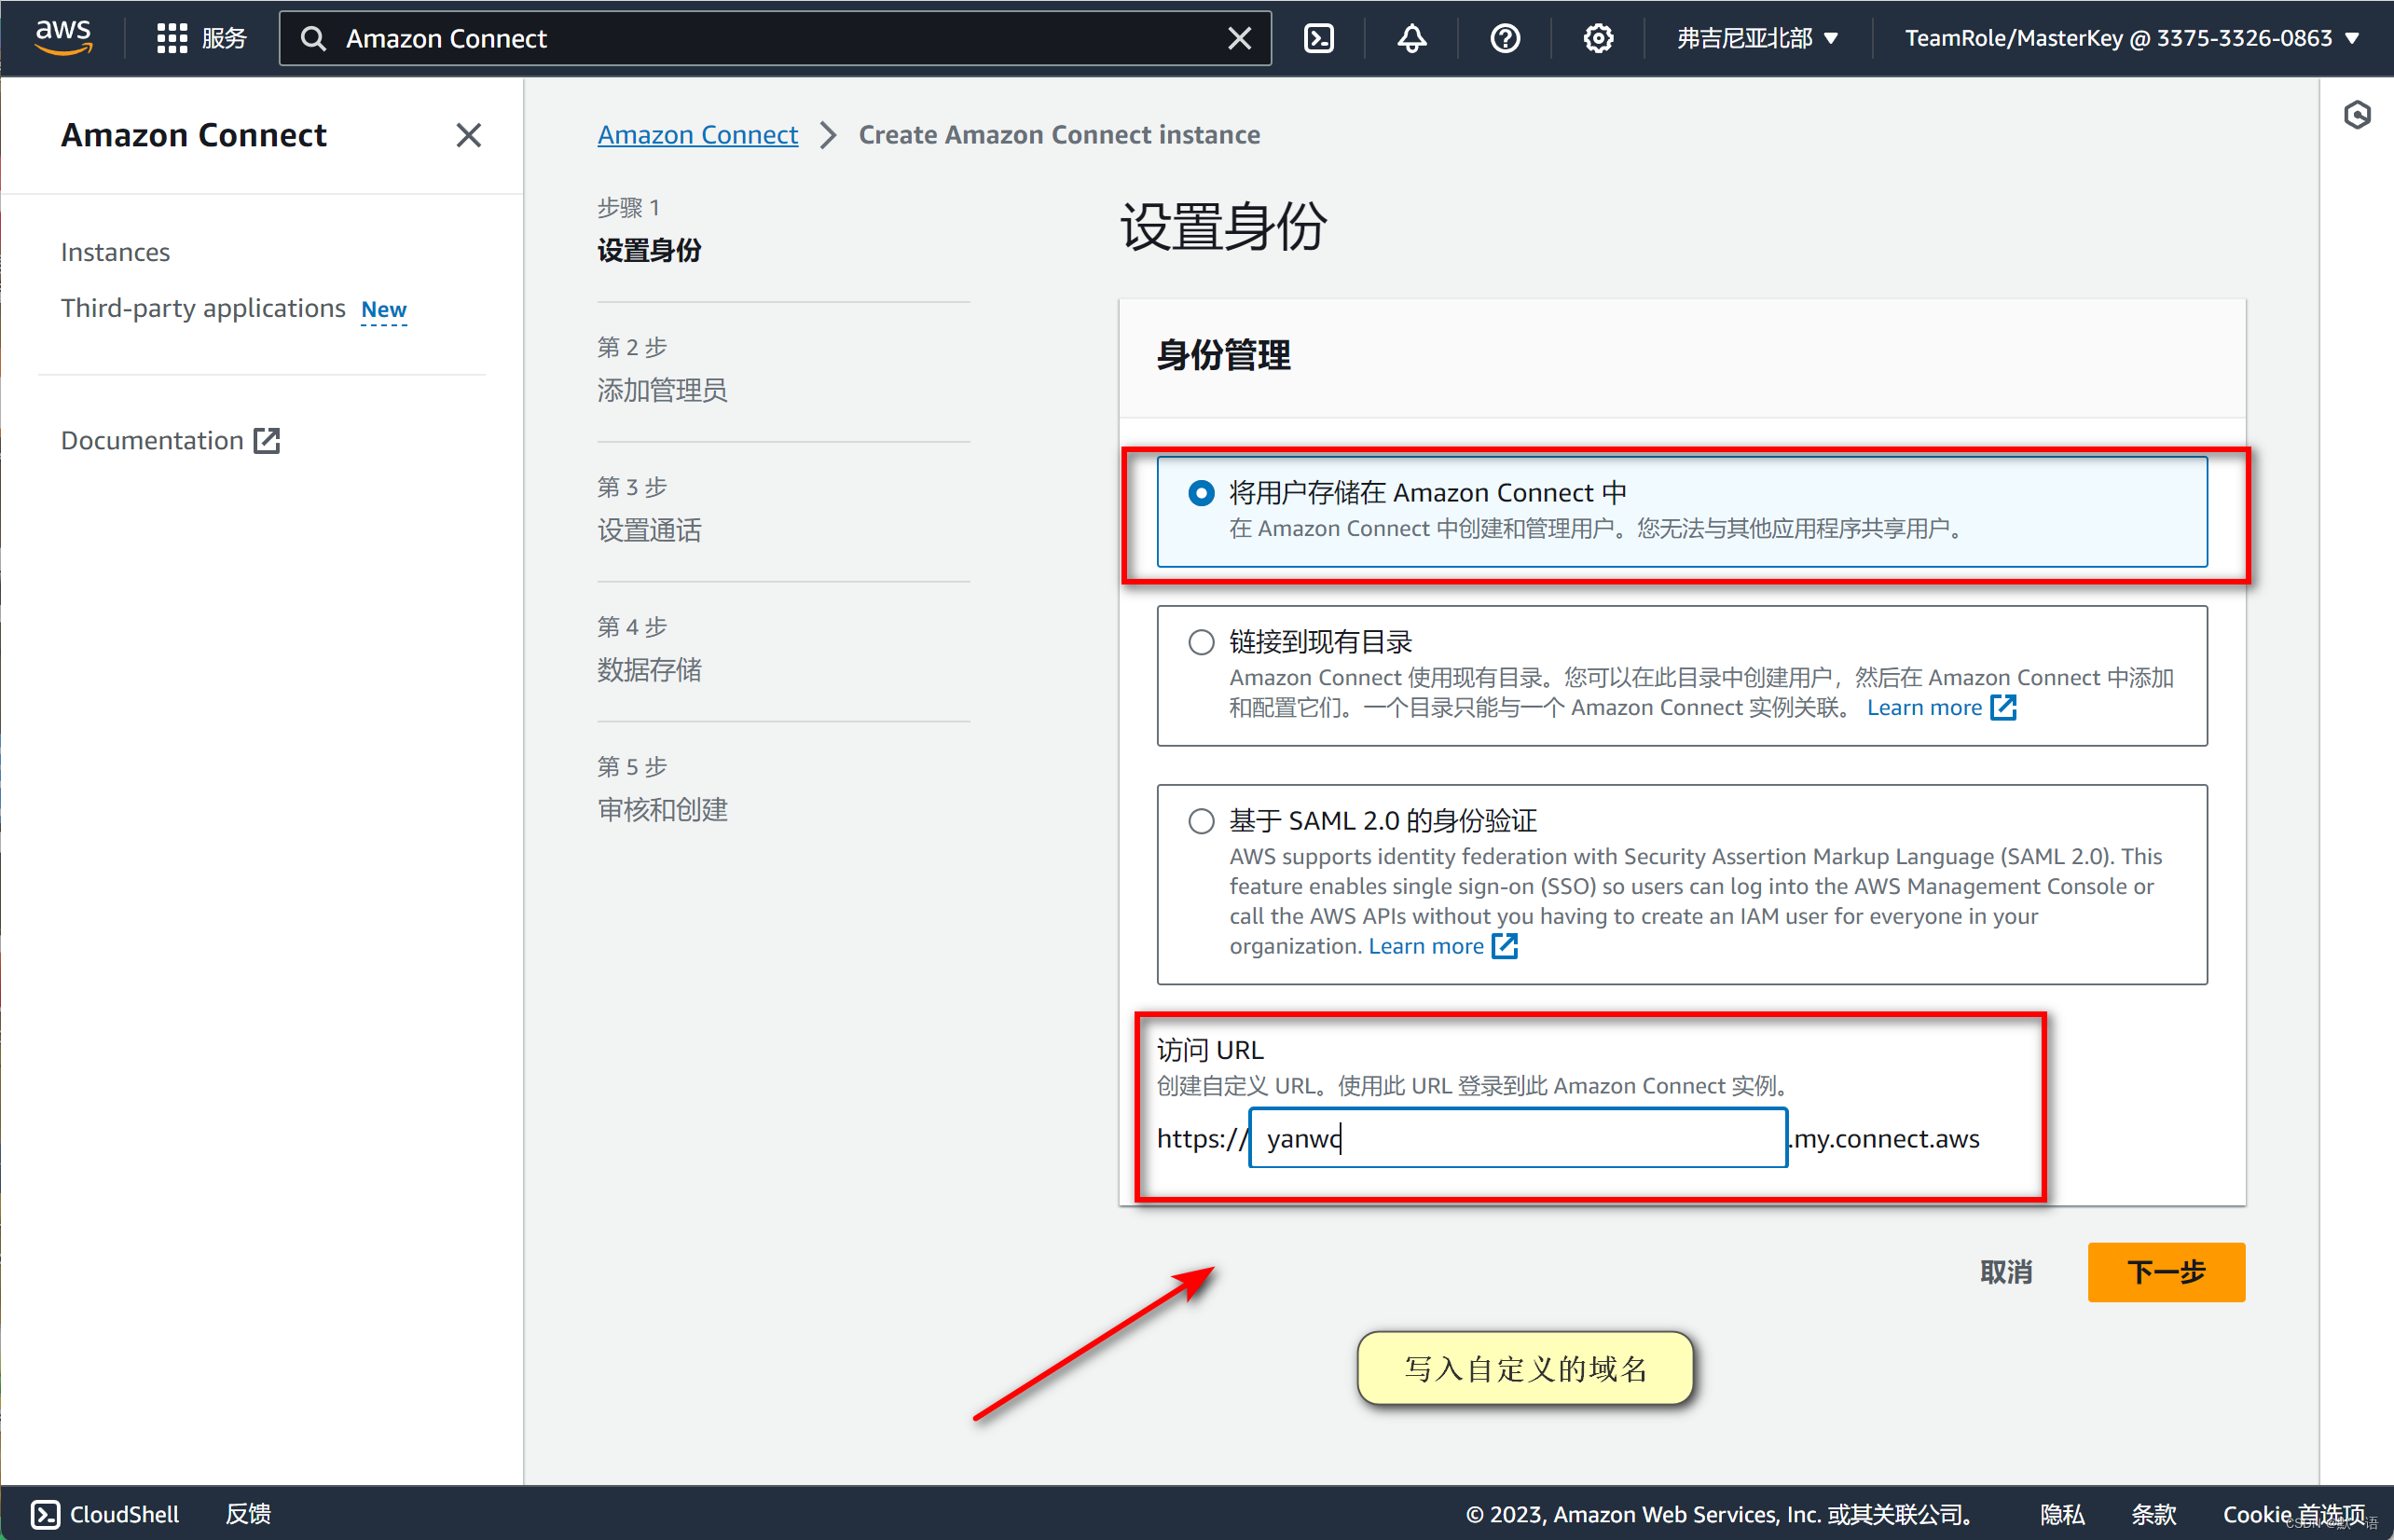This screenshot has width=2394, height=1540.
Task: Click Amazon Connect breadcrumb link
Action: click(695, 134)
